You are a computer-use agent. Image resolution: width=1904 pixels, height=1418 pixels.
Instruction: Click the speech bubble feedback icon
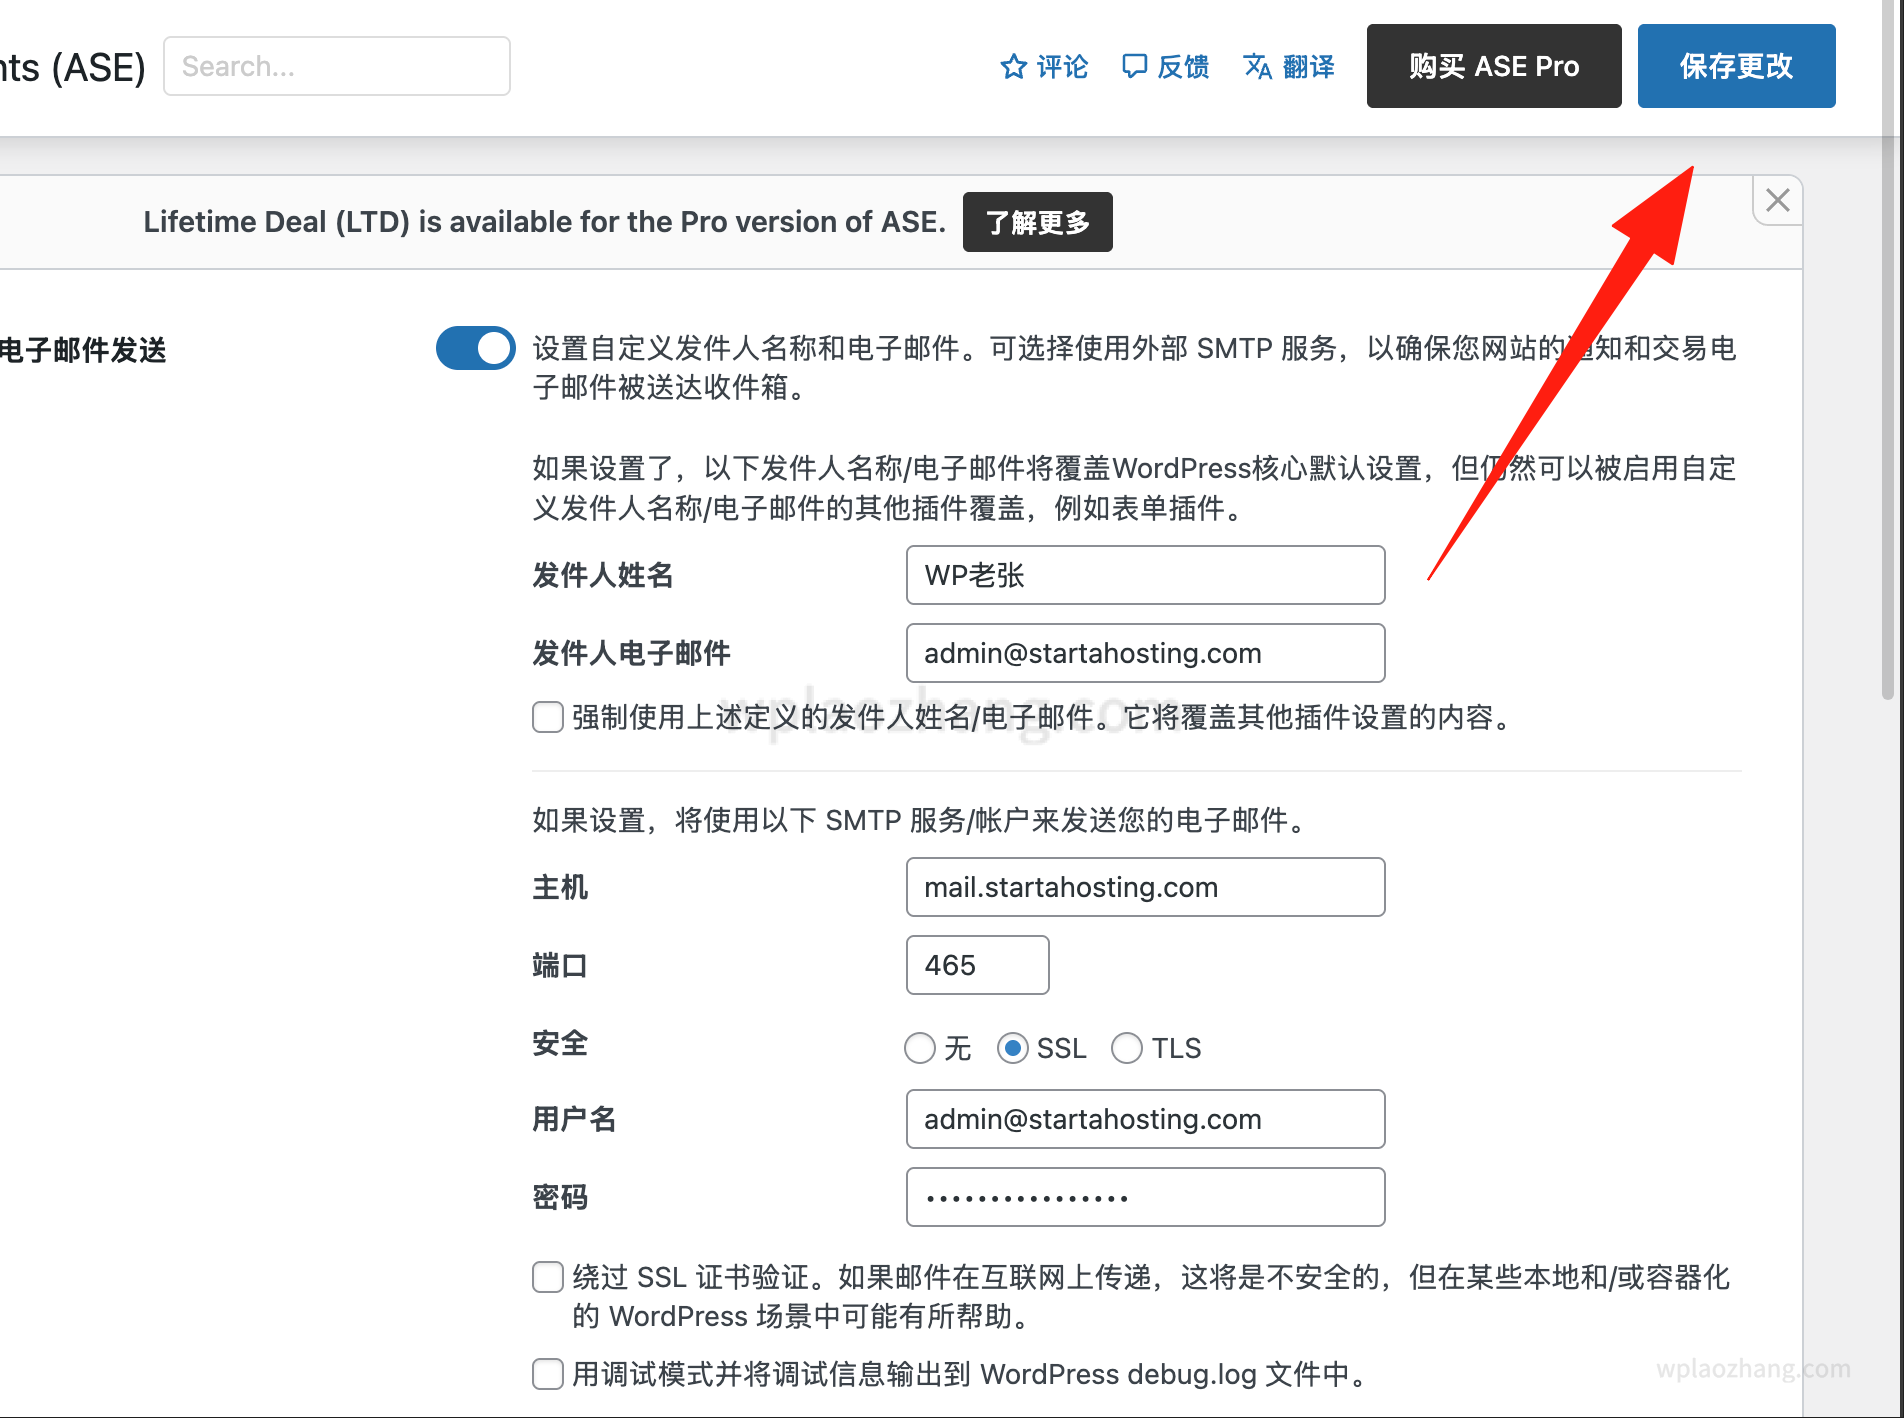(x=1134, y=67)
